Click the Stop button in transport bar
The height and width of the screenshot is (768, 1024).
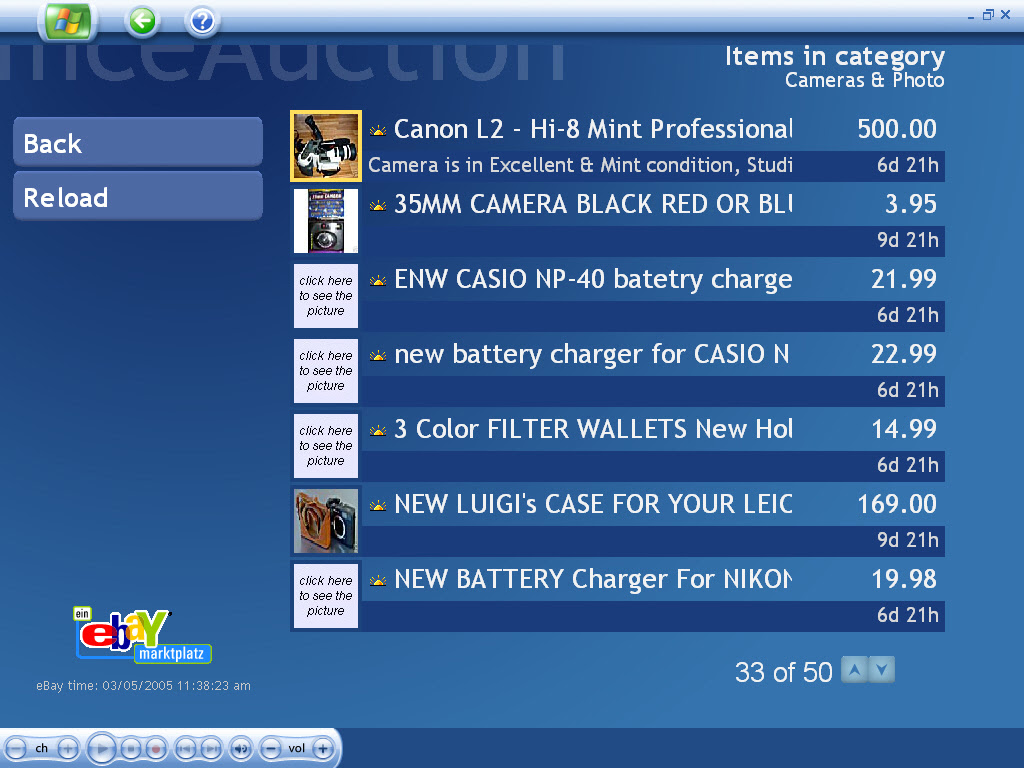(x=131, y=748)
